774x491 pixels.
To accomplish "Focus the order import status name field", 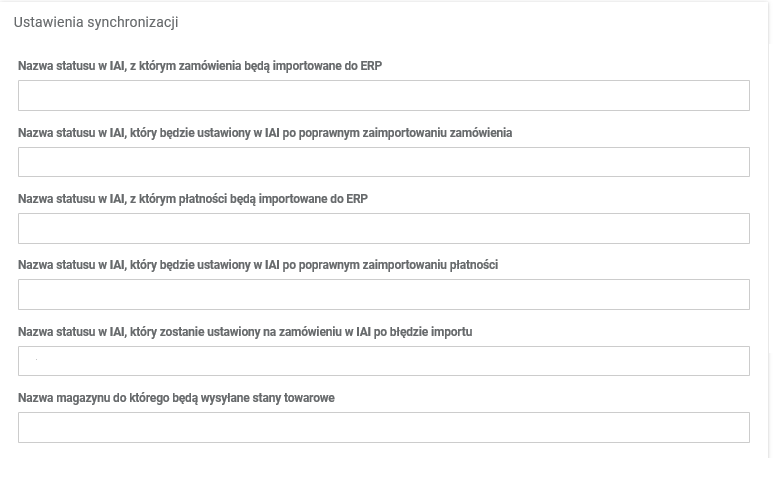I will point(383,96).
